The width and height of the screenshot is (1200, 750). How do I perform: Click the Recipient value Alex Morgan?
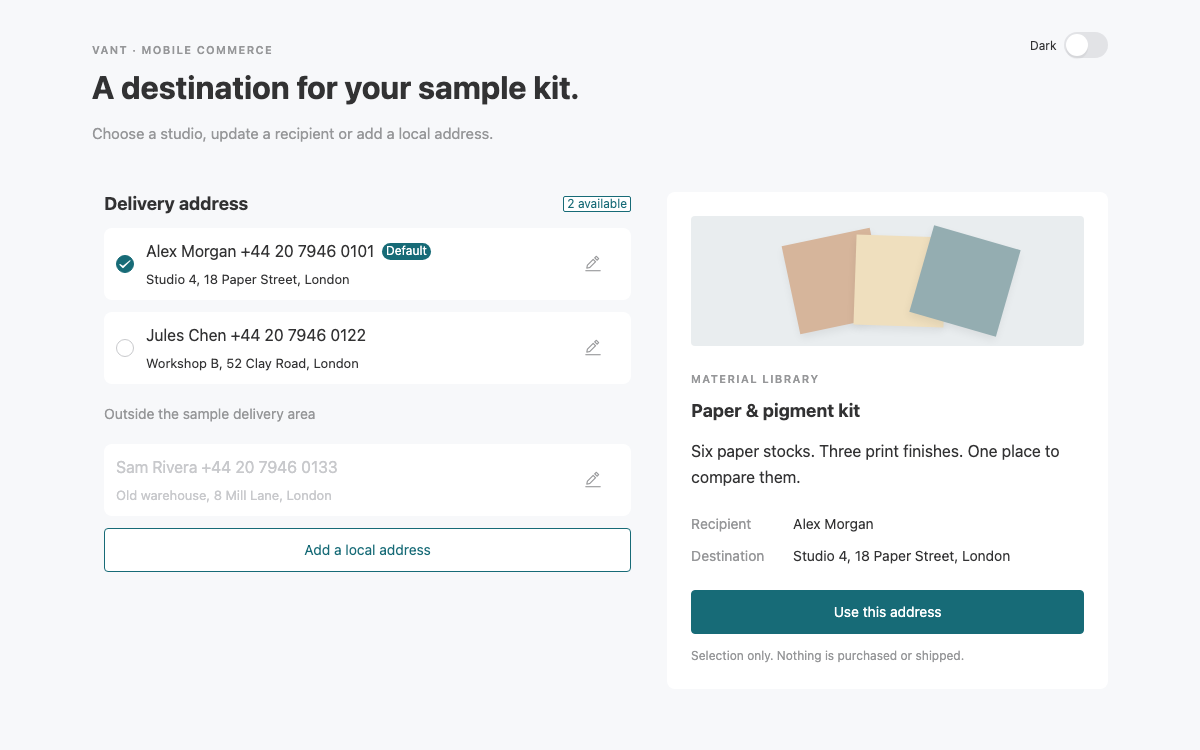(x=833, y=524)
